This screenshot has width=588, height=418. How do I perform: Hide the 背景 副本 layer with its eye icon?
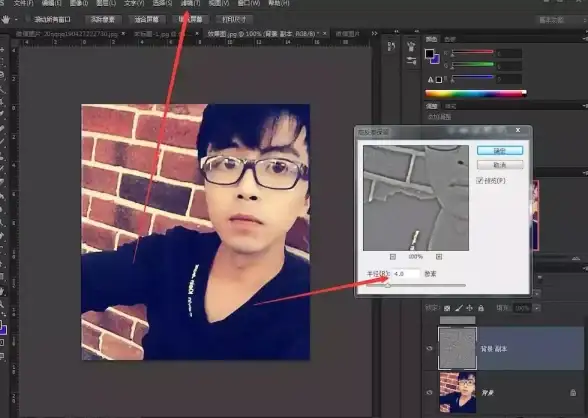[430, 349]
